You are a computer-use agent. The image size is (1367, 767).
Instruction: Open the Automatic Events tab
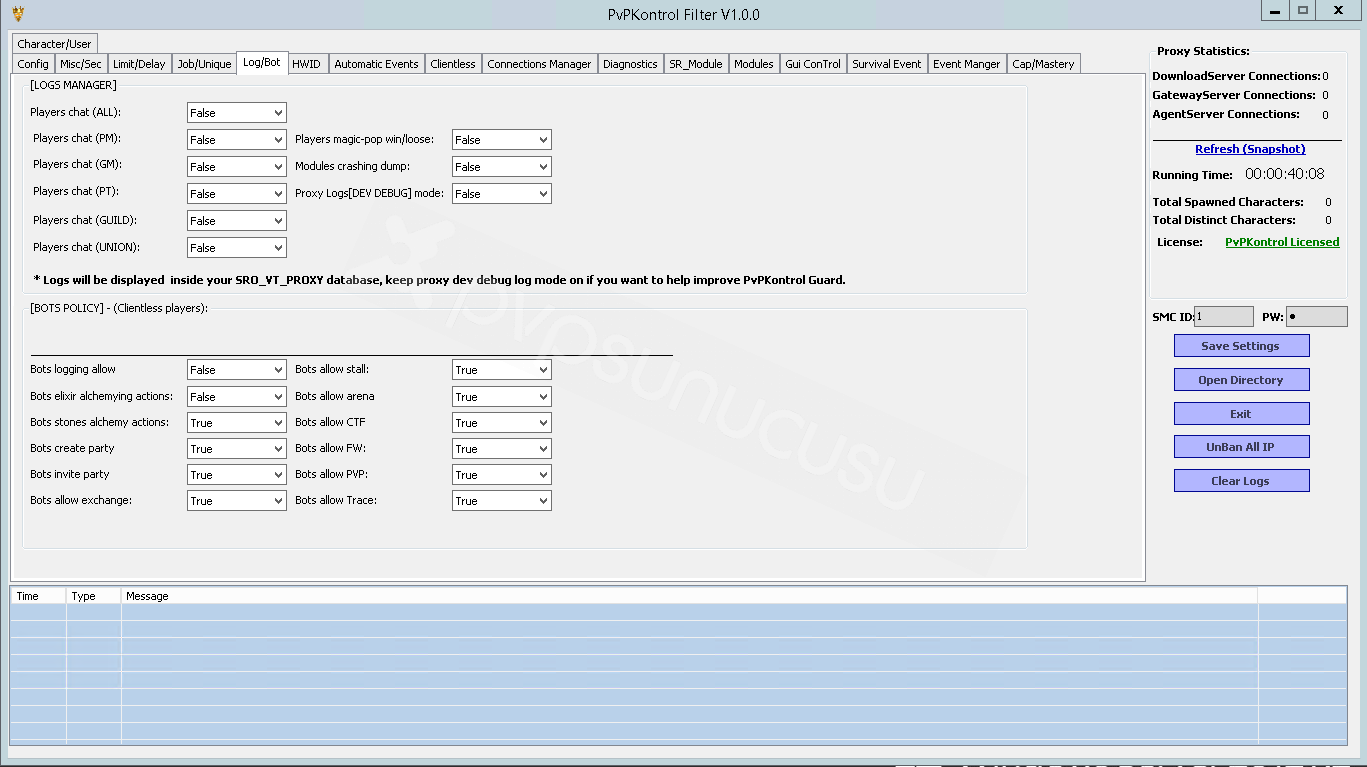coord(376,64)
